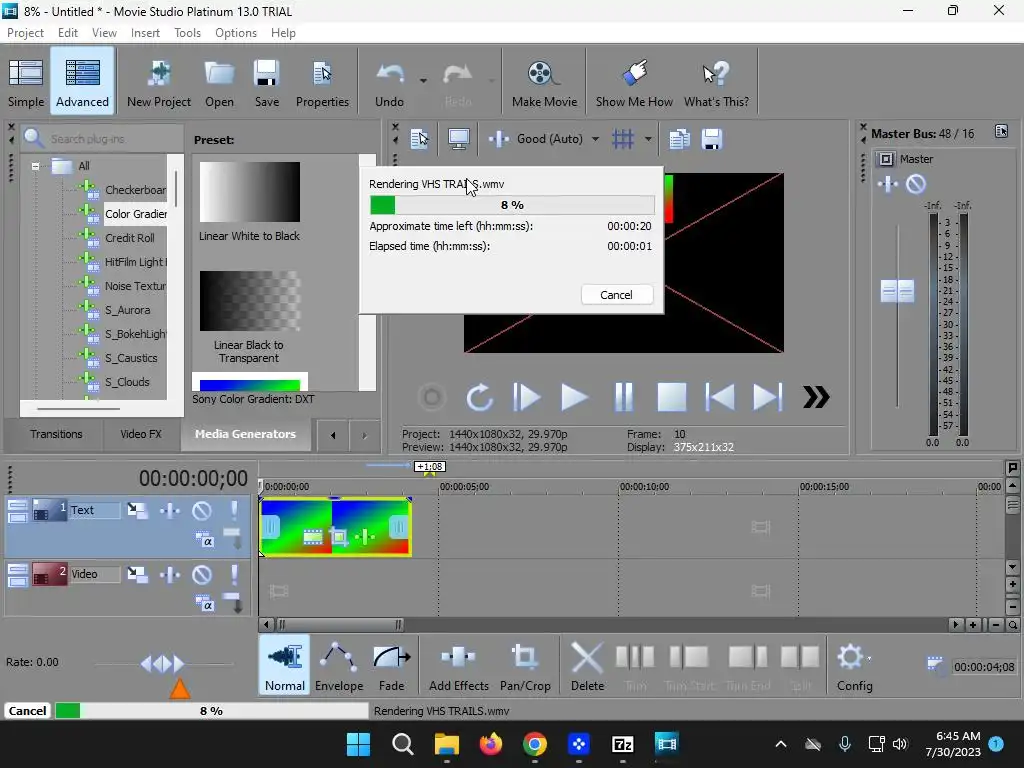
Task: Open the Tools menu
Action: (187, 33)
